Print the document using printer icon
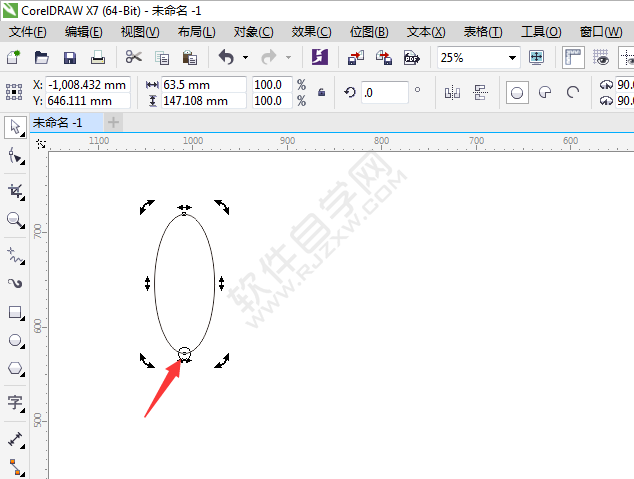The width and height of the screenshot is (634, 479). tap(98, 57)
